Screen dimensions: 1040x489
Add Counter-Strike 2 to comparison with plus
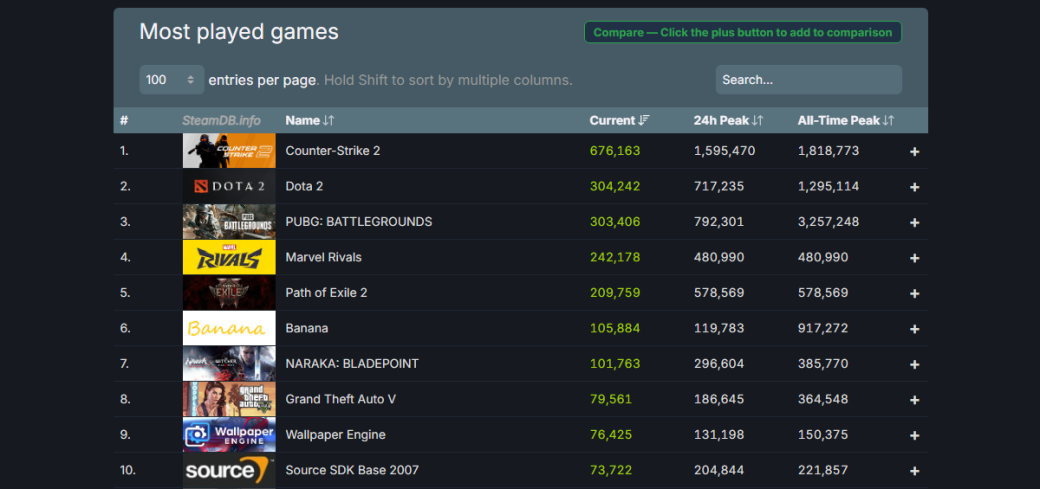[914, 151]
